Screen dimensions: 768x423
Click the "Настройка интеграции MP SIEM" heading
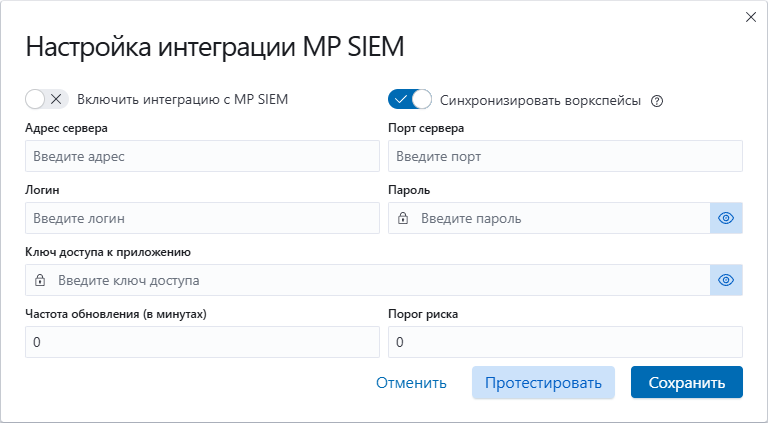point(215,48)
